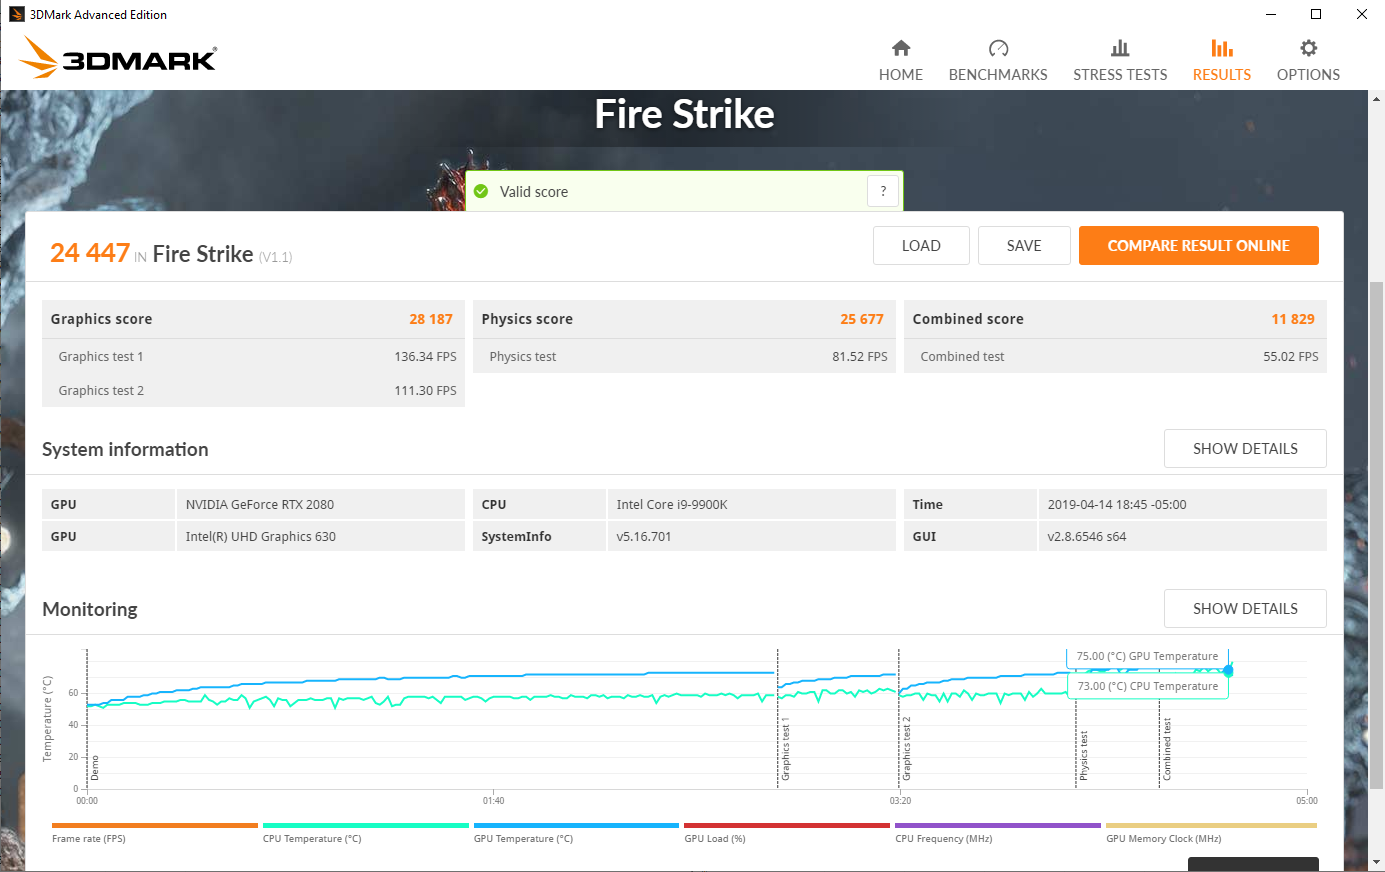Click the Graphics test 2 chart marker
The height and width of the screenshot is (872, 1385).
click(907, 749)
